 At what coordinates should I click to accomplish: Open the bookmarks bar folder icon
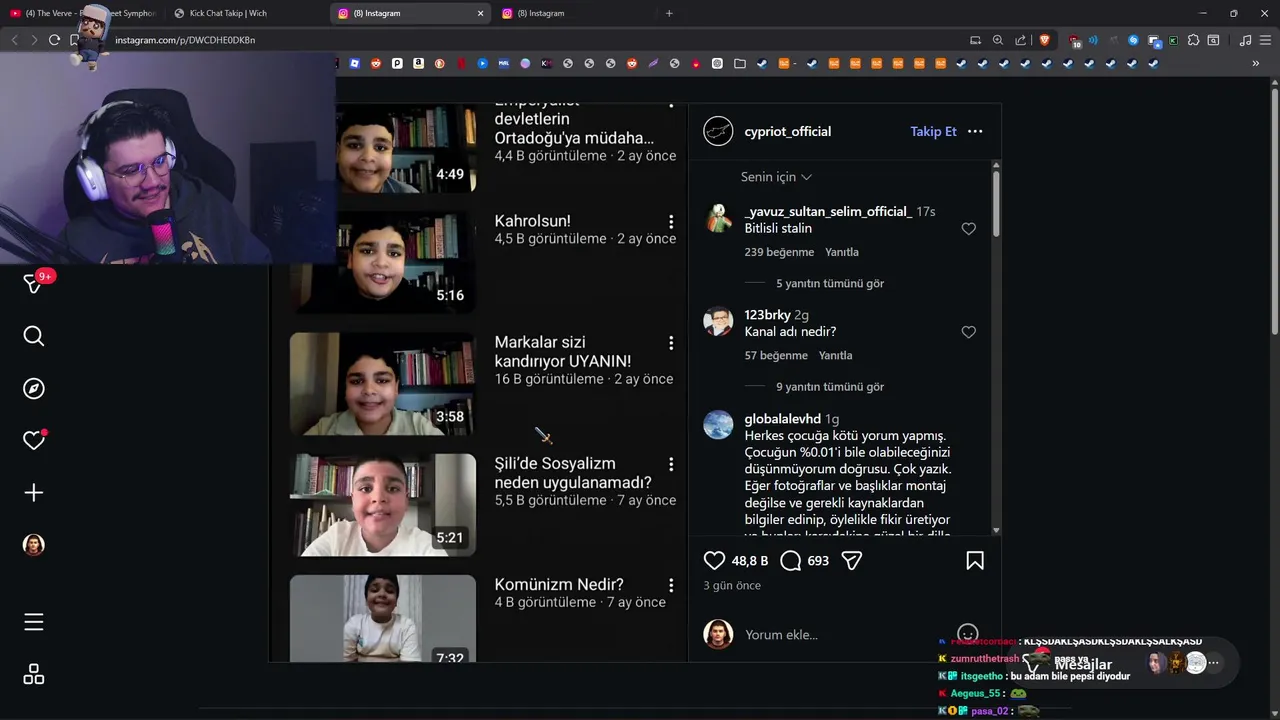pos(739,63)
